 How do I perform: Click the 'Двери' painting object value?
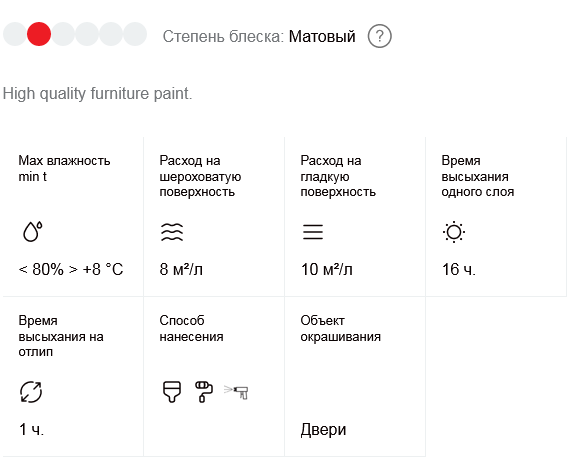323,429
